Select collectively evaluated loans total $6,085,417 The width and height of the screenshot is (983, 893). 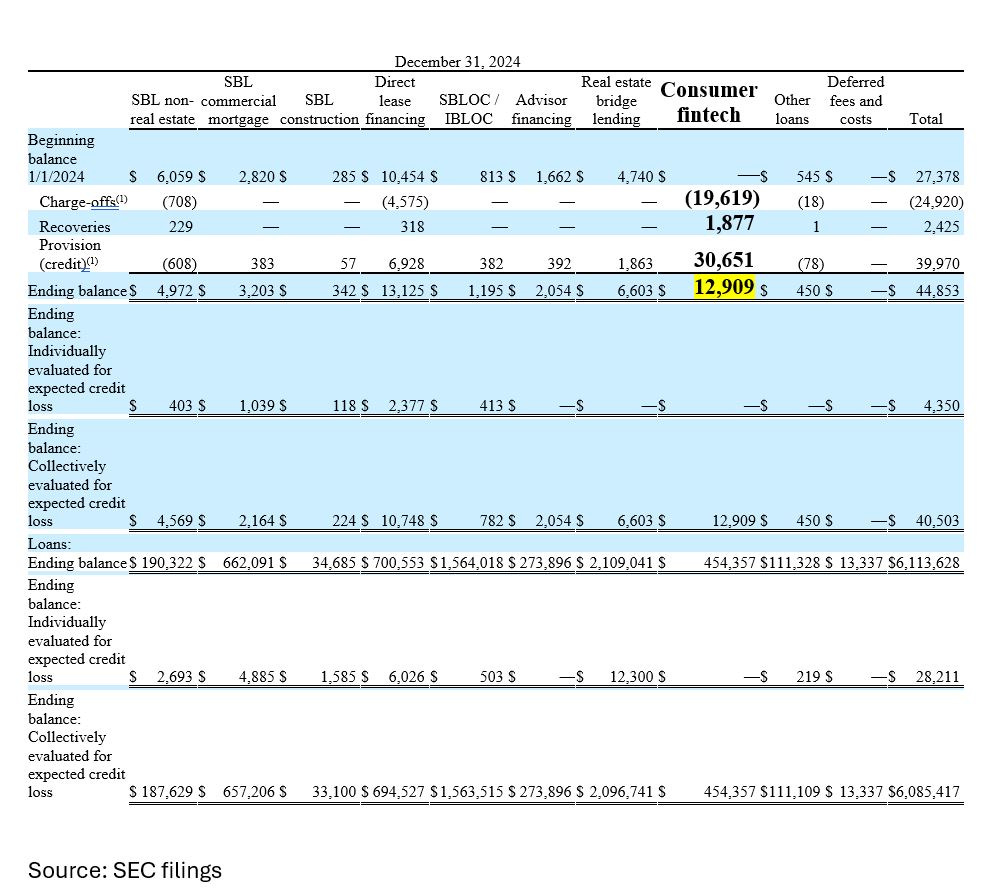click(924, 792)
